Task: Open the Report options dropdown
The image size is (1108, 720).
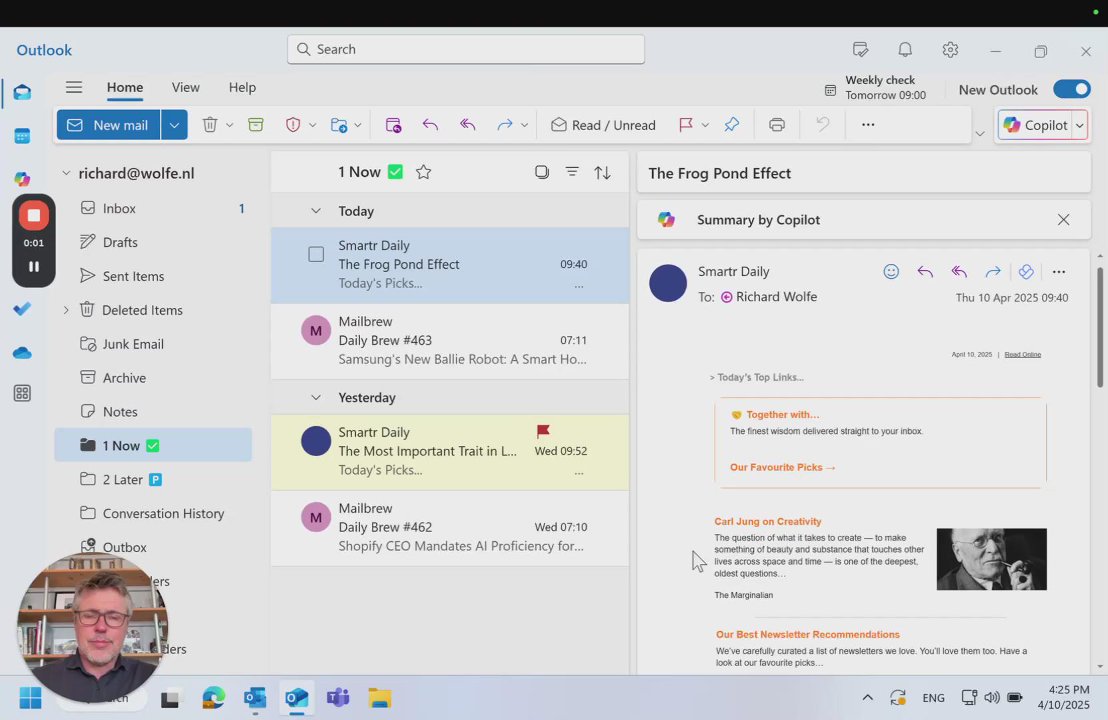Action: 312,126
